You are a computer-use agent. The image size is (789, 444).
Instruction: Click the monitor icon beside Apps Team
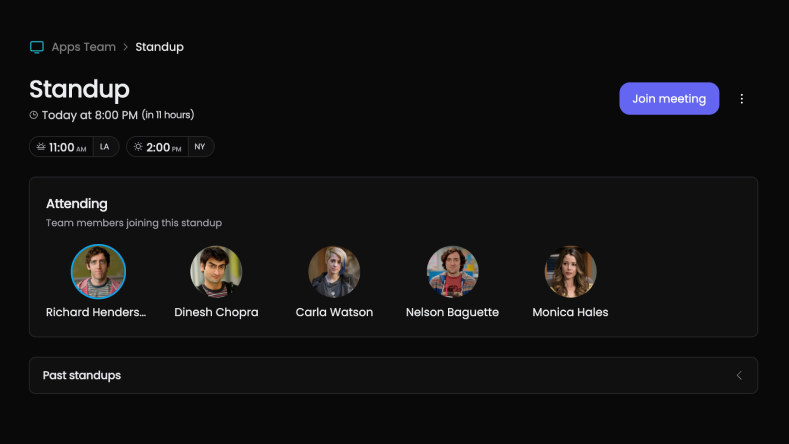pos(37,47)
